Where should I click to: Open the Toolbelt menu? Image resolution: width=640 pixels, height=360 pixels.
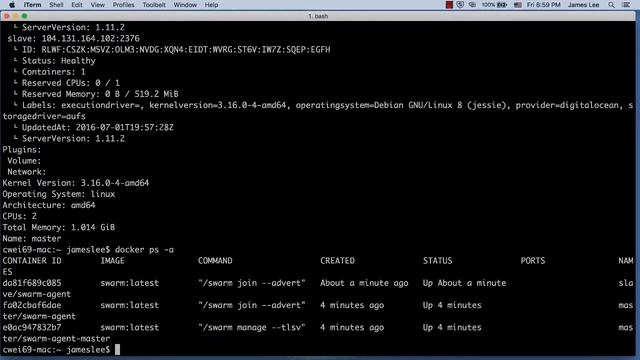(154, 5)
